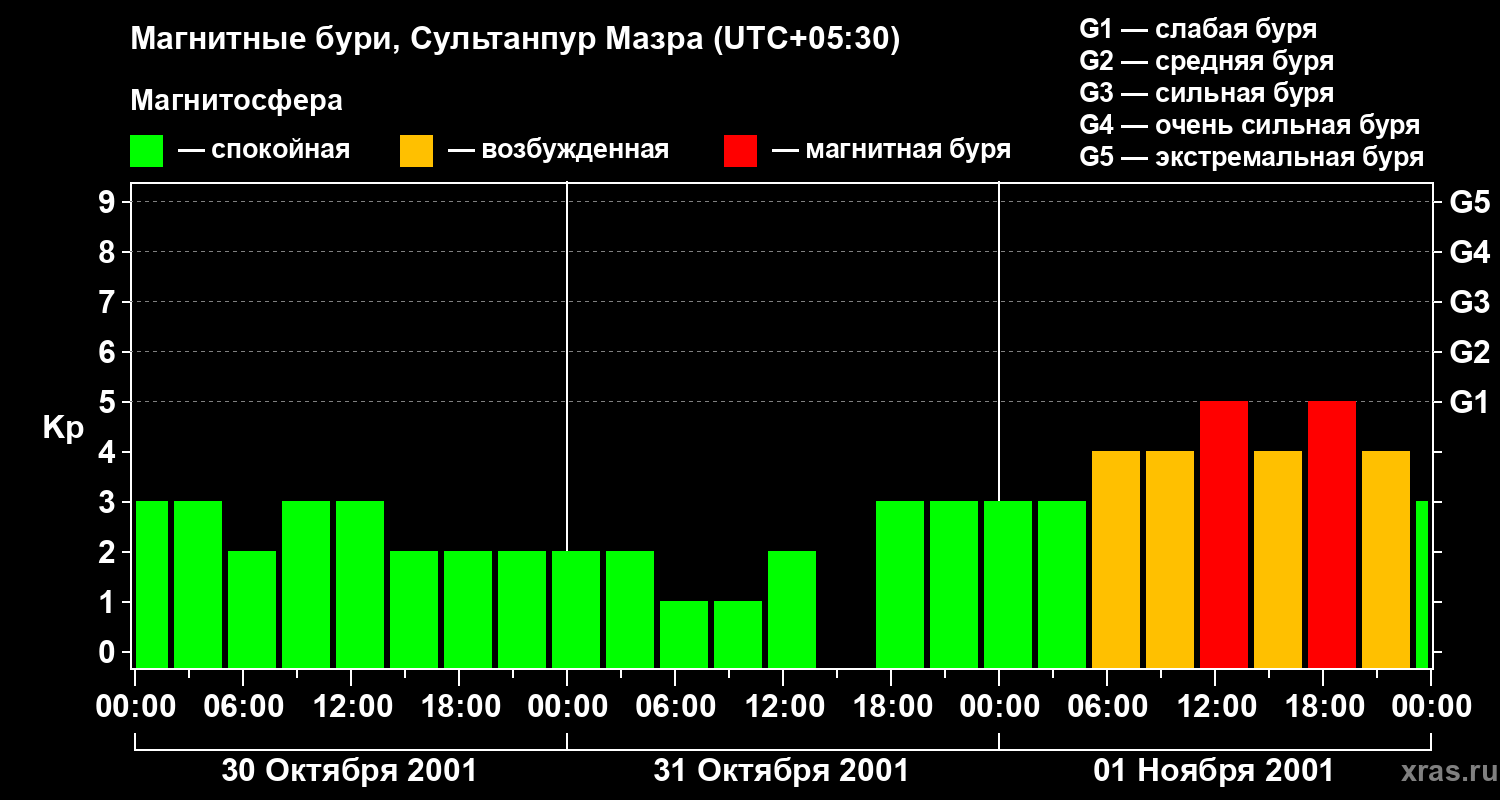Click Kp value 2 on the left axis
The image size is (1500, 800).
click(109, 552)
